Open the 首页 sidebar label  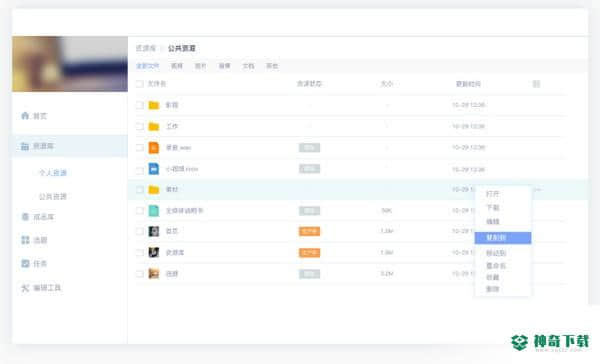(40, 116)
